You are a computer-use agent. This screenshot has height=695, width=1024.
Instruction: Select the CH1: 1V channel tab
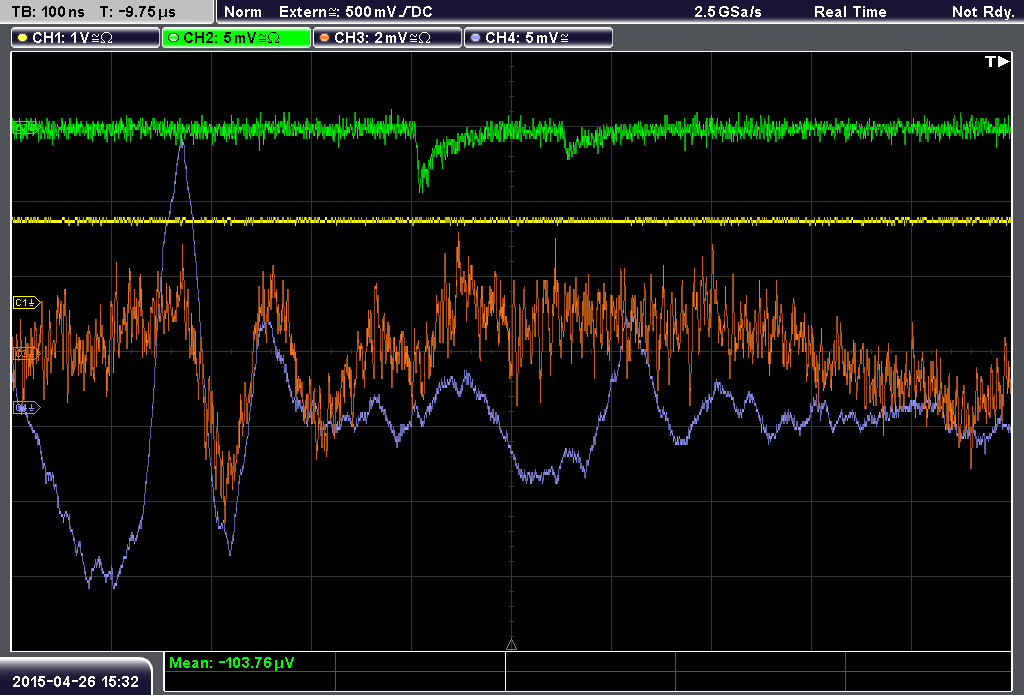pos(86,38)
